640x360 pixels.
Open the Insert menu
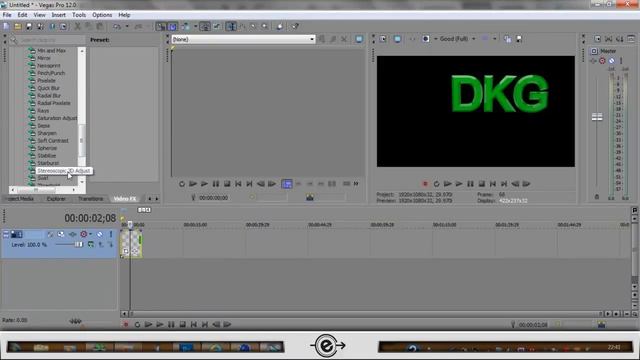(x=58, y=15)
